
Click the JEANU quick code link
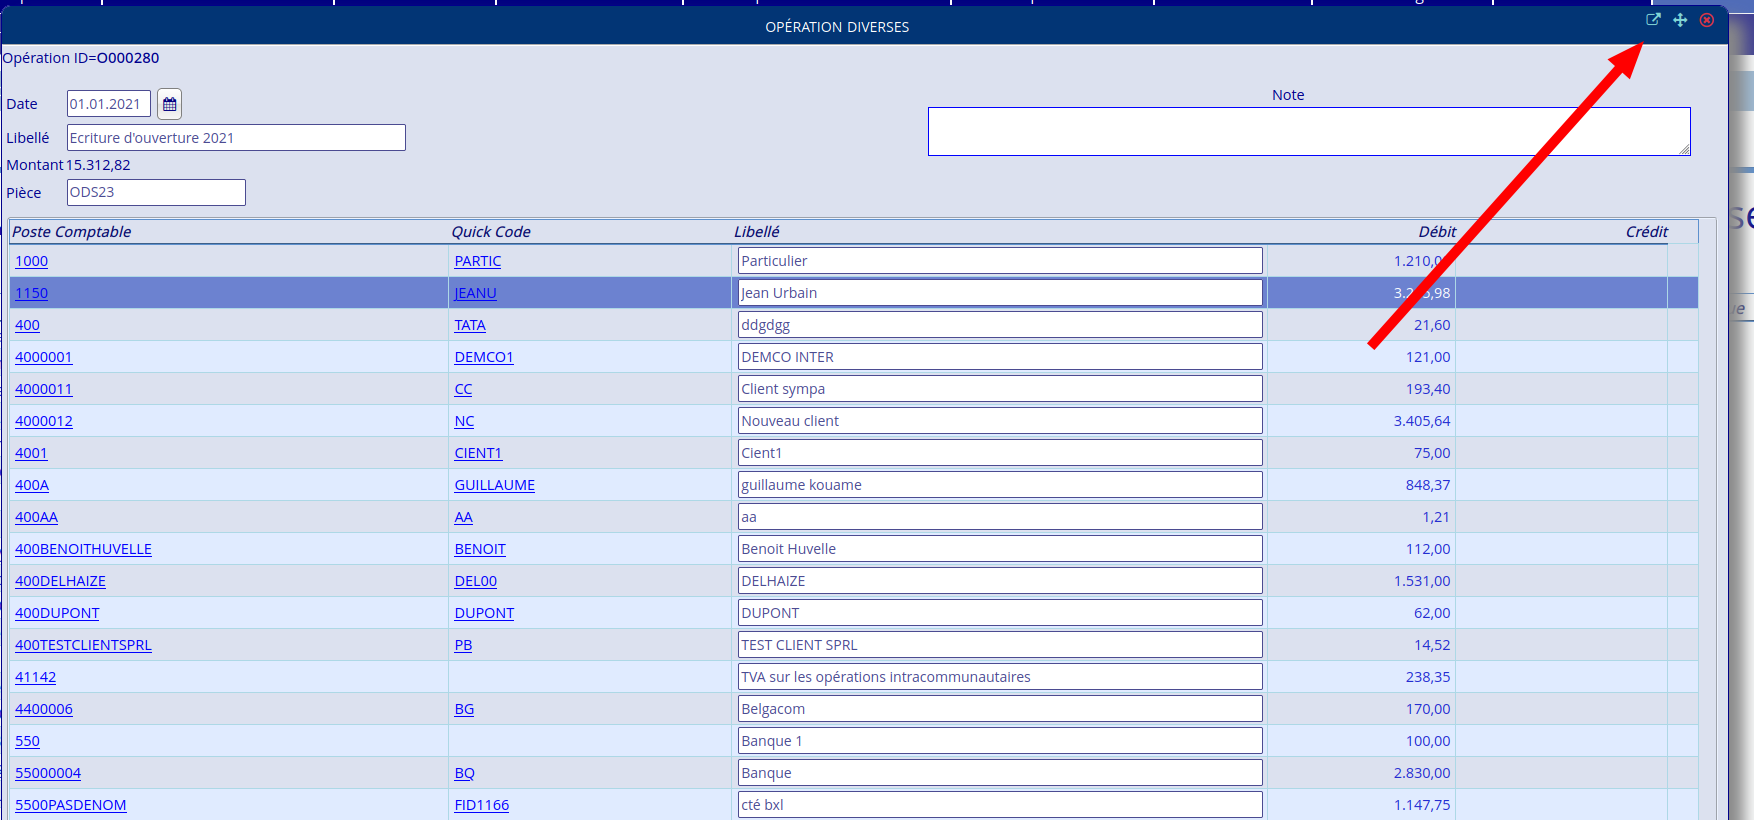pos(475,293)
